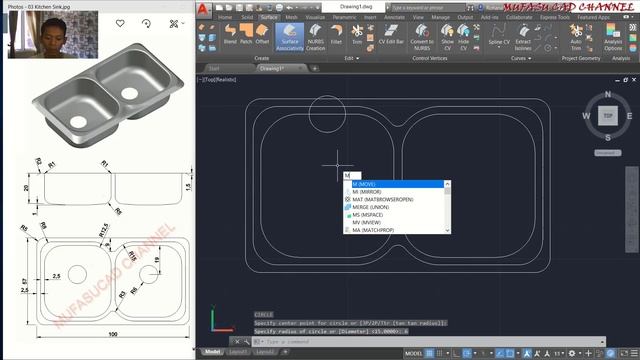The image size is (640, 360).
Task: Click the TOP face of ViewCube
Action: 608,116
